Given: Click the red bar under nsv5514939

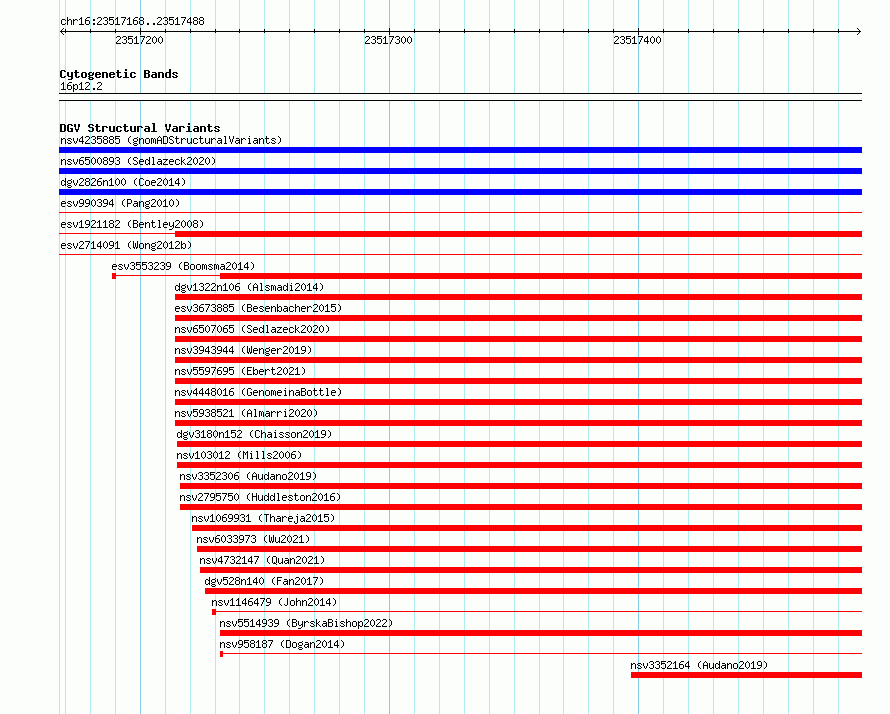Looking at the screenshot, I should (x=541, y=633).
